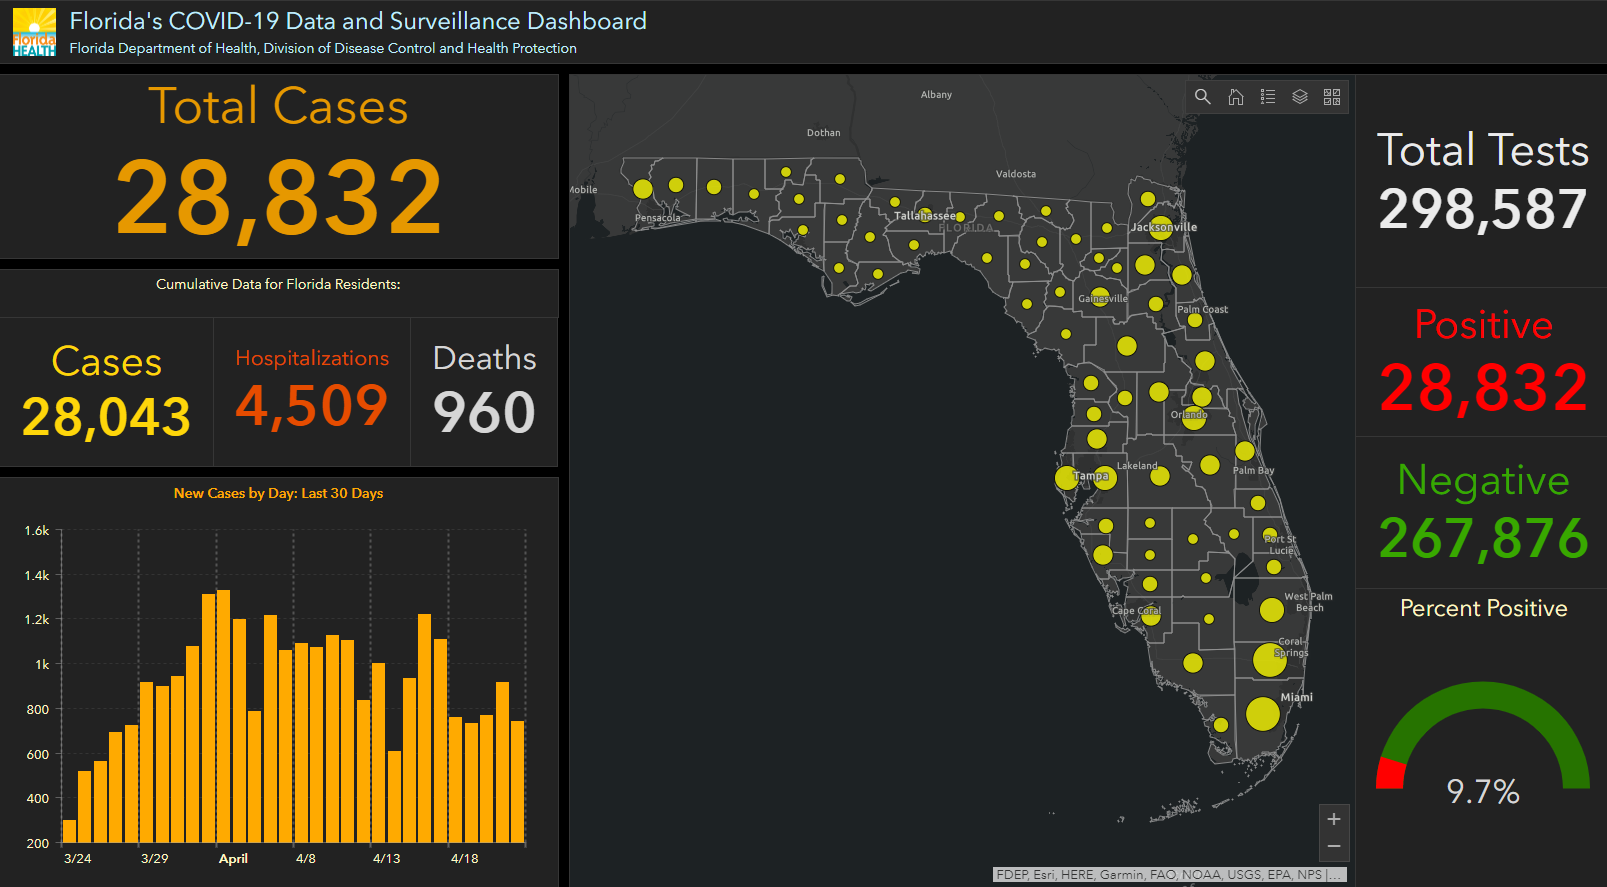1607x887 pixels.
Task: Click the Total Tests 298,587 value
Action: click(x=1483, y=210)
